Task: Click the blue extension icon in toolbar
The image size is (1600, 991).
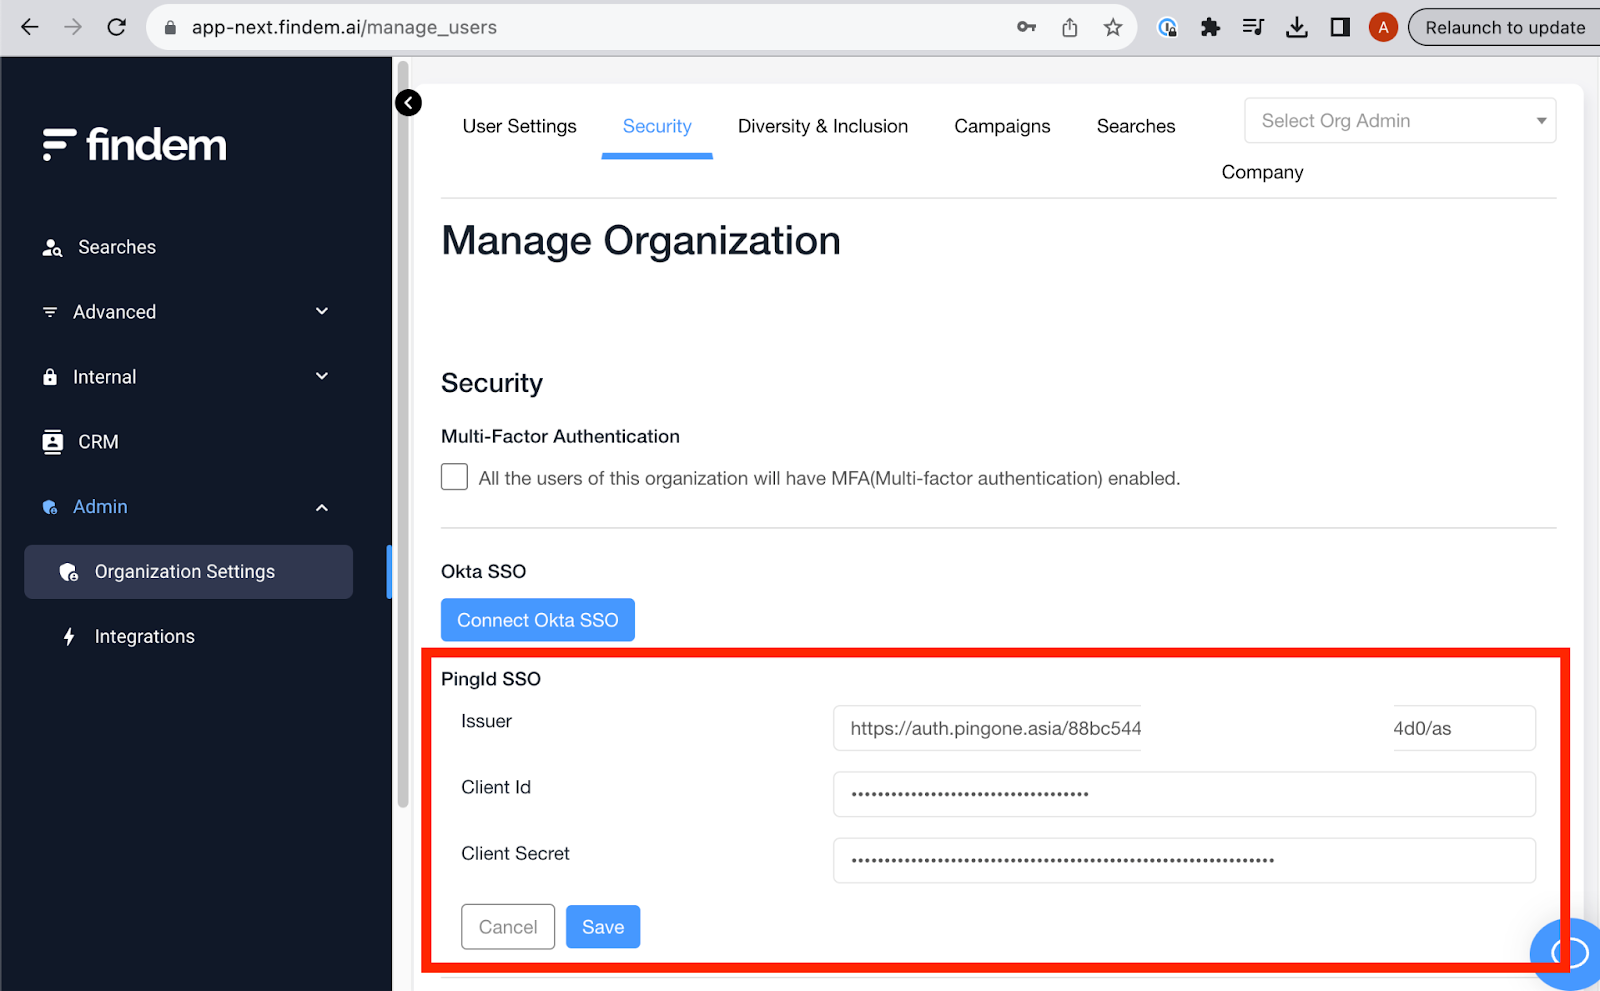Action: pos(1167,27)
